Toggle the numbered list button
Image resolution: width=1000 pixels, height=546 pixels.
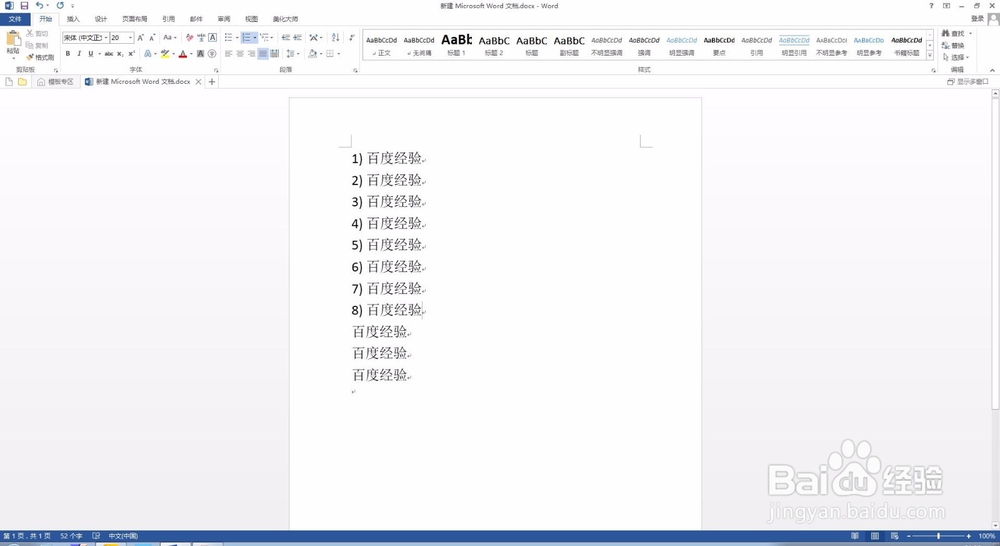(x=246, y=38)
